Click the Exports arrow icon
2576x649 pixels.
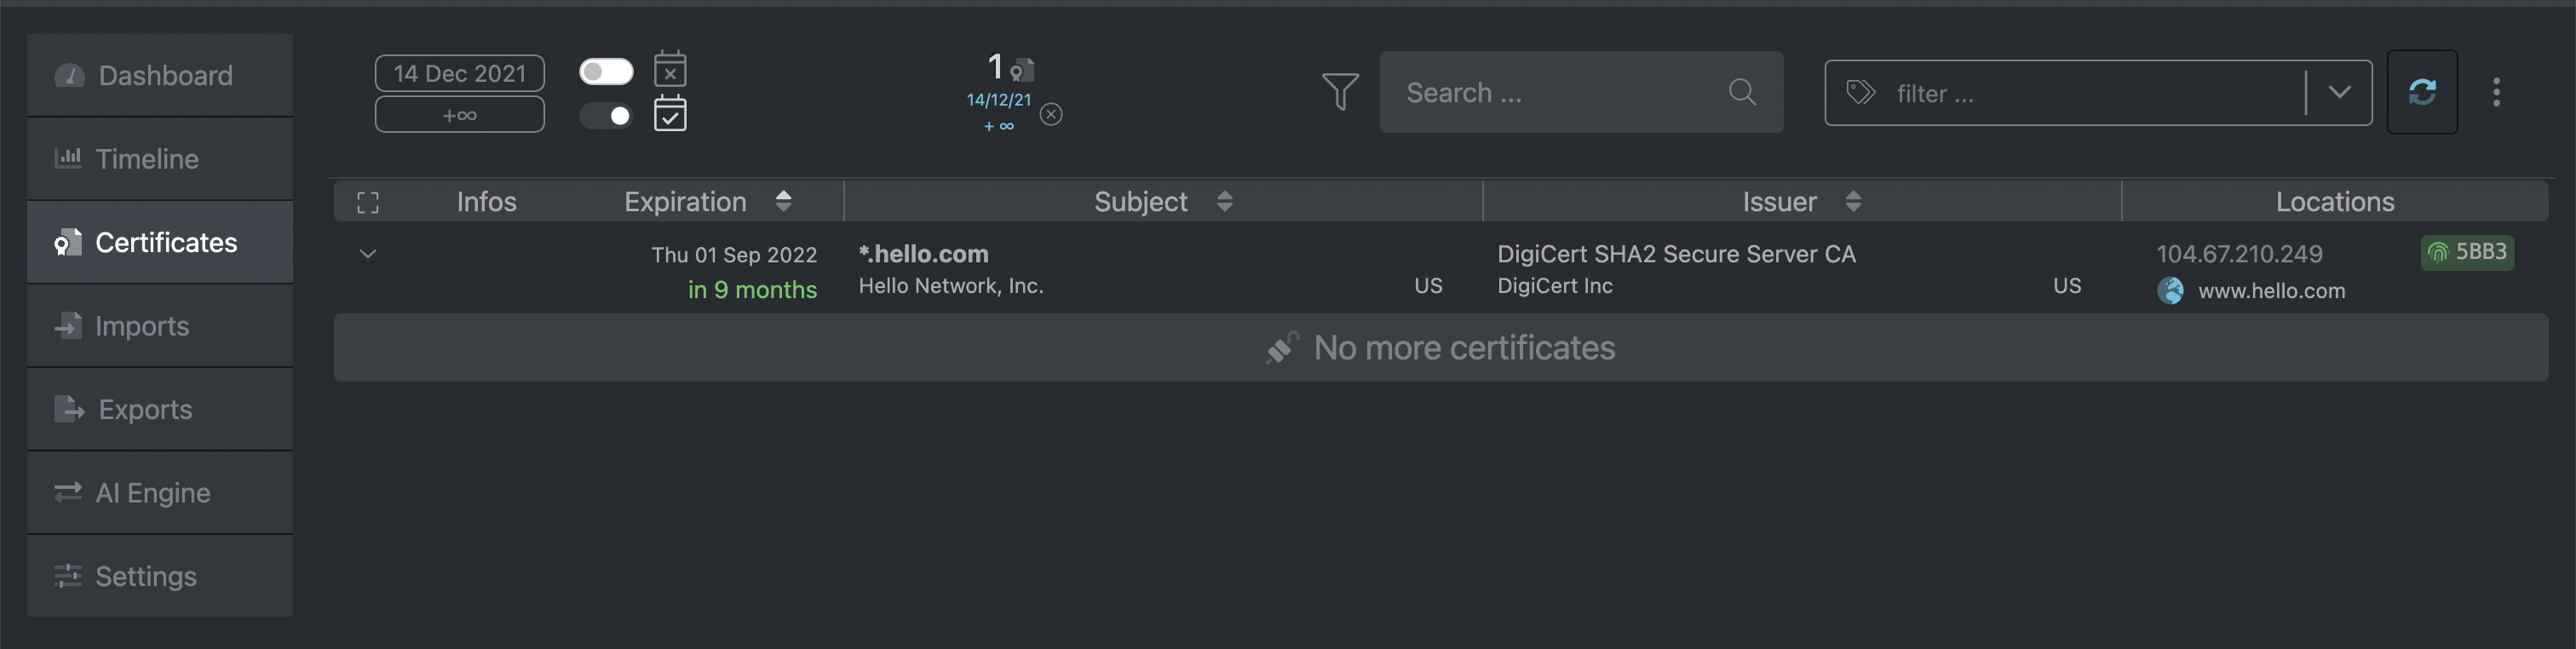[x=69, y=409]
